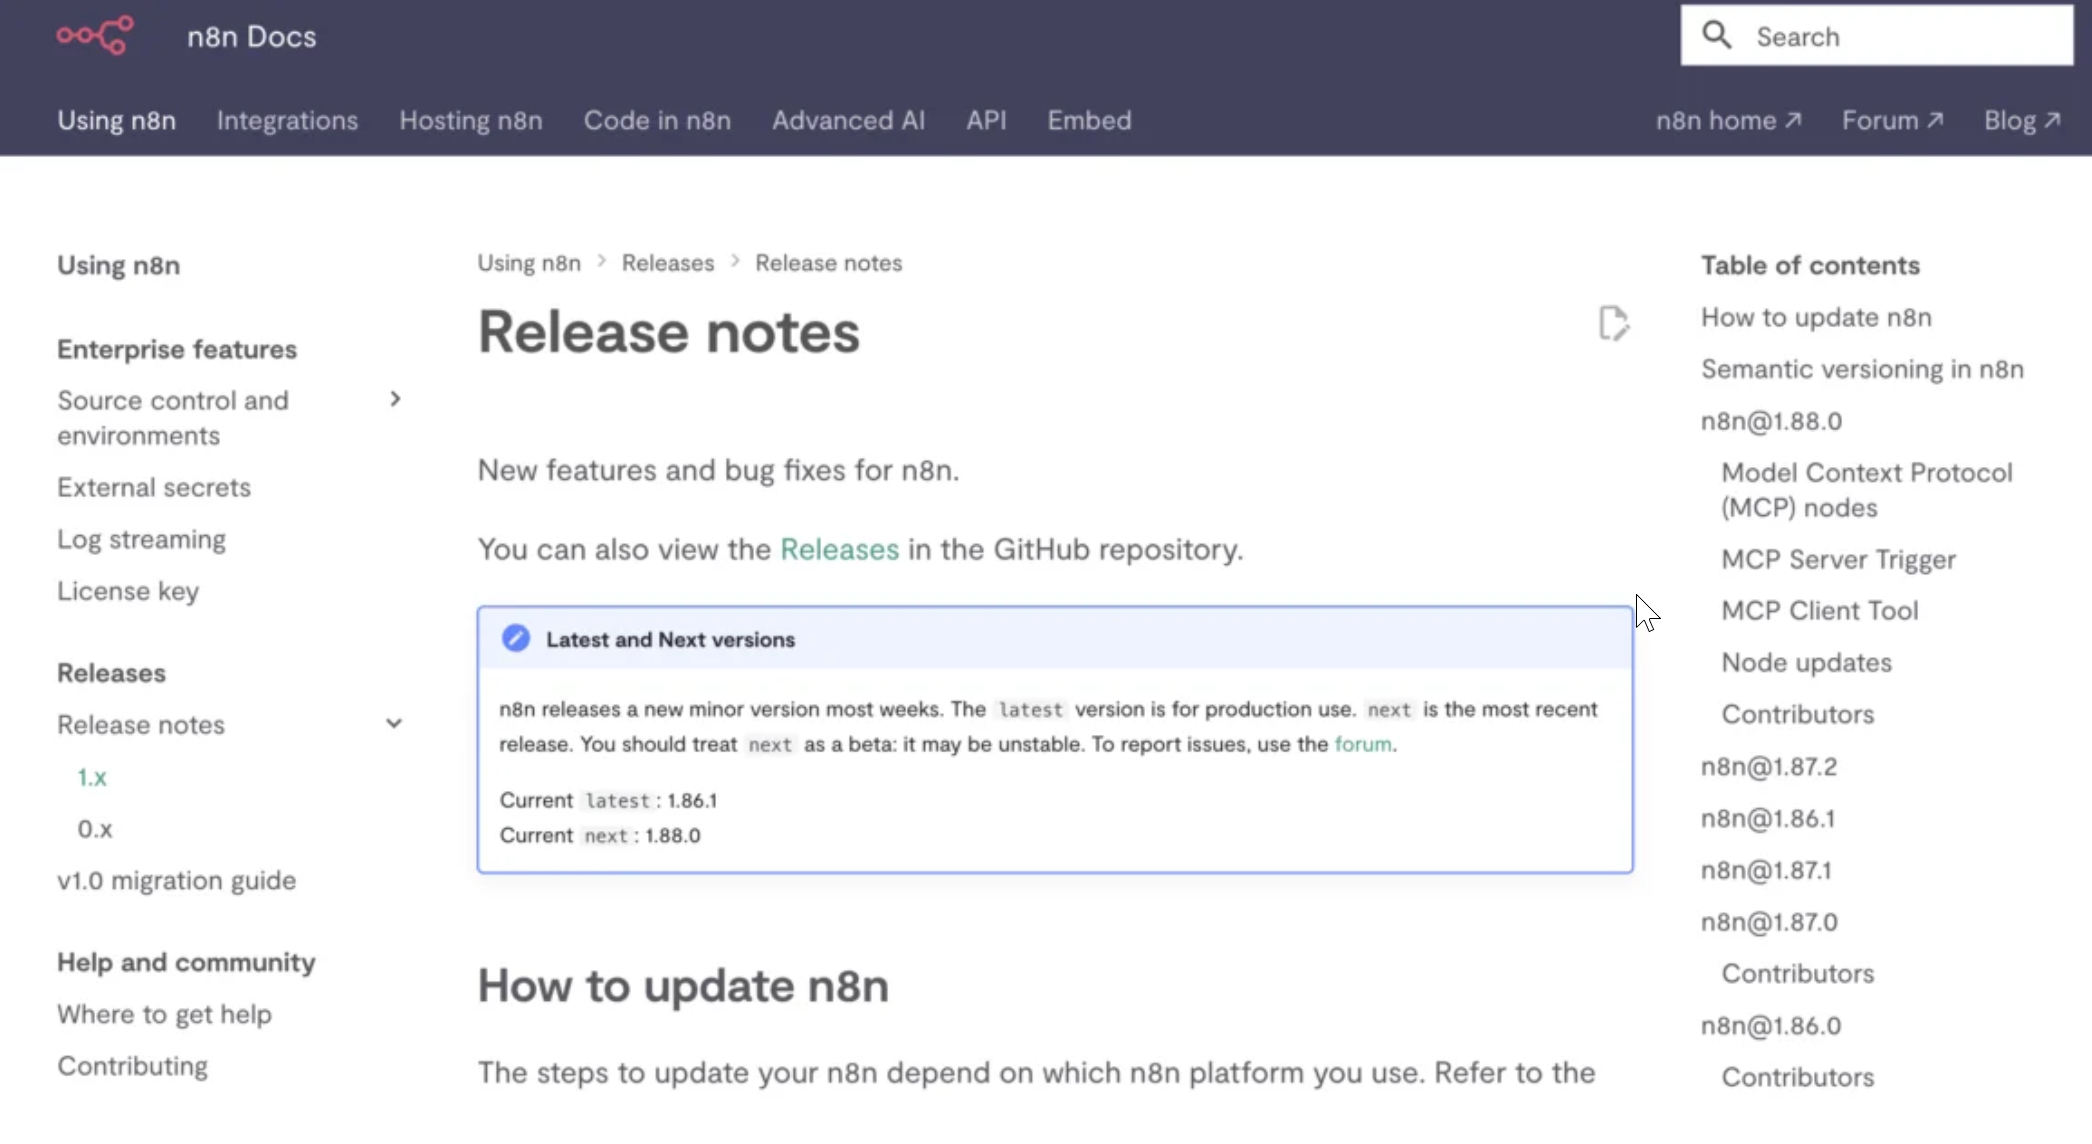Open External secrets in sidebar
The image size is (2092, 1144).
154,487
